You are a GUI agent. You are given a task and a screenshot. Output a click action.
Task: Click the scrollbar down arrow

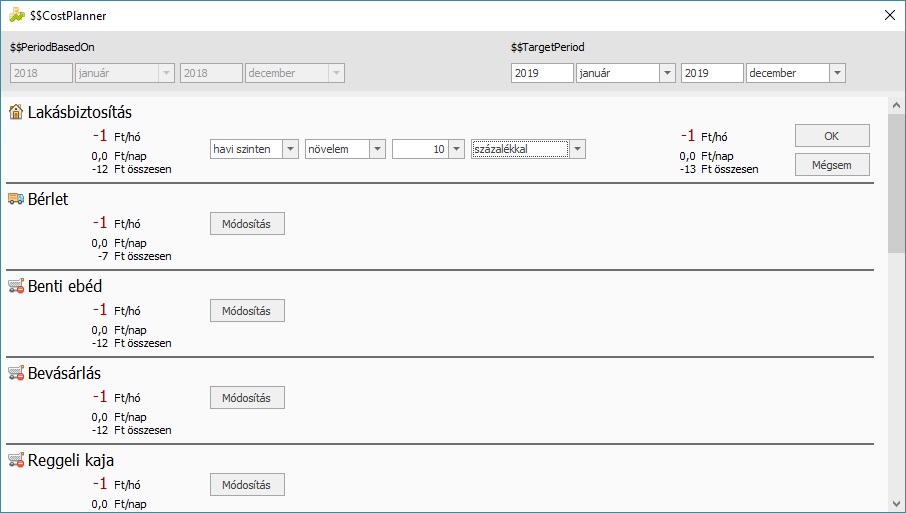pos(895,503)
